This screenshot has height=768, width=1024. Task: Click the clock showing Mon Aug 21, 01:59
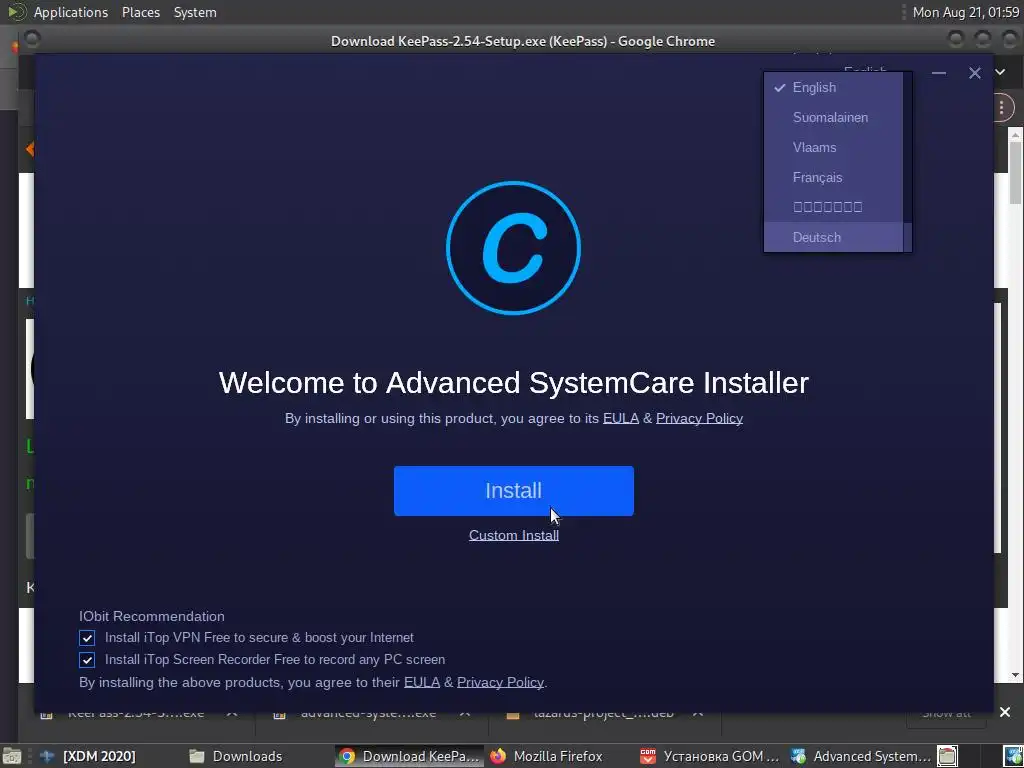coord(965,12)
